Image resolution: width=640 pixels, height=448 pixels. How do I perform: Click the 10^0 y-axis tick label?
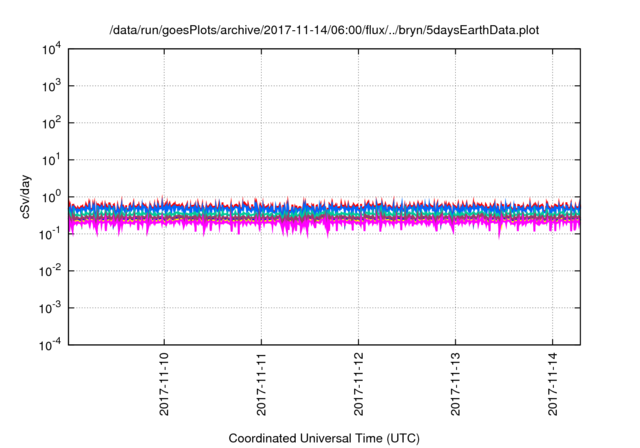coord(51,197)
